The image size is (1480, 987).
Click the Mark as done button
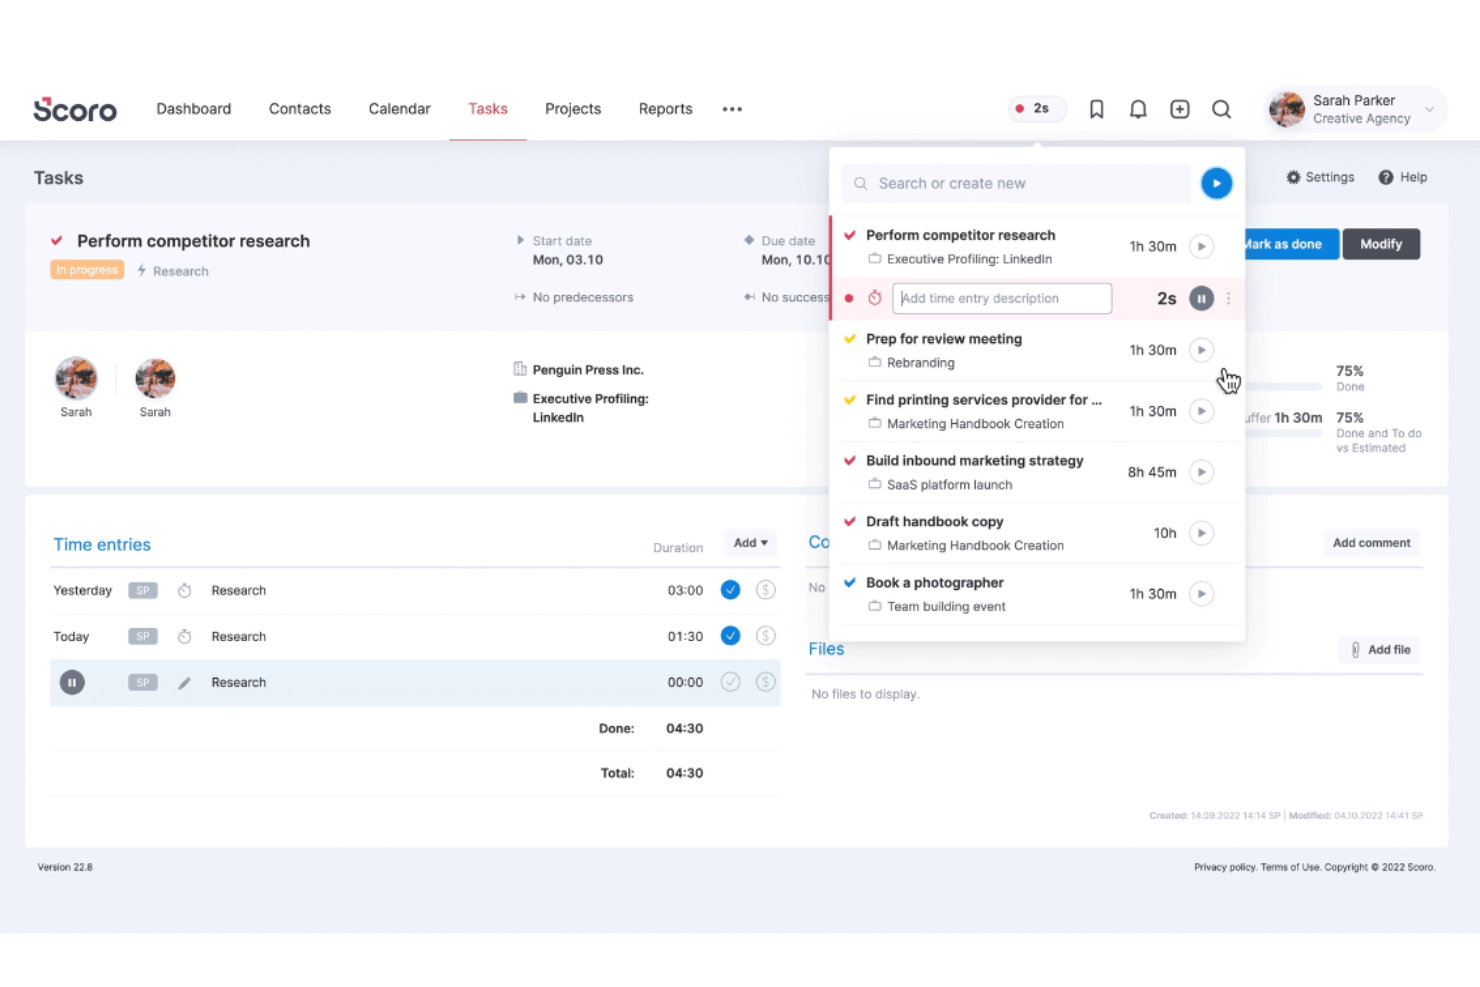click(1287, 243)
